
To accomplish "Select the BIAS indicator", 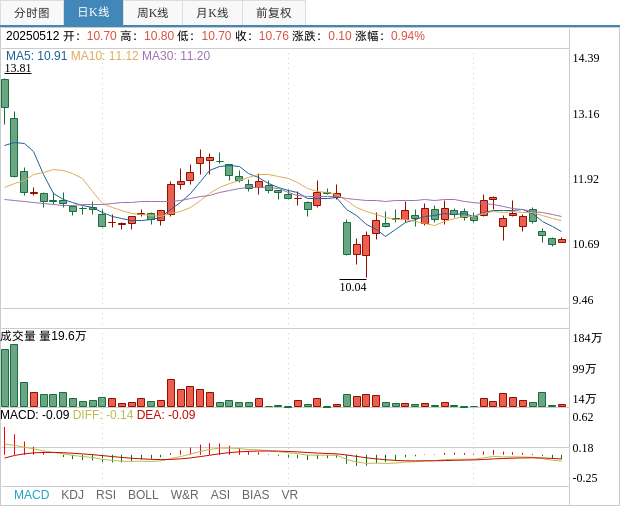I will [255, 495].
